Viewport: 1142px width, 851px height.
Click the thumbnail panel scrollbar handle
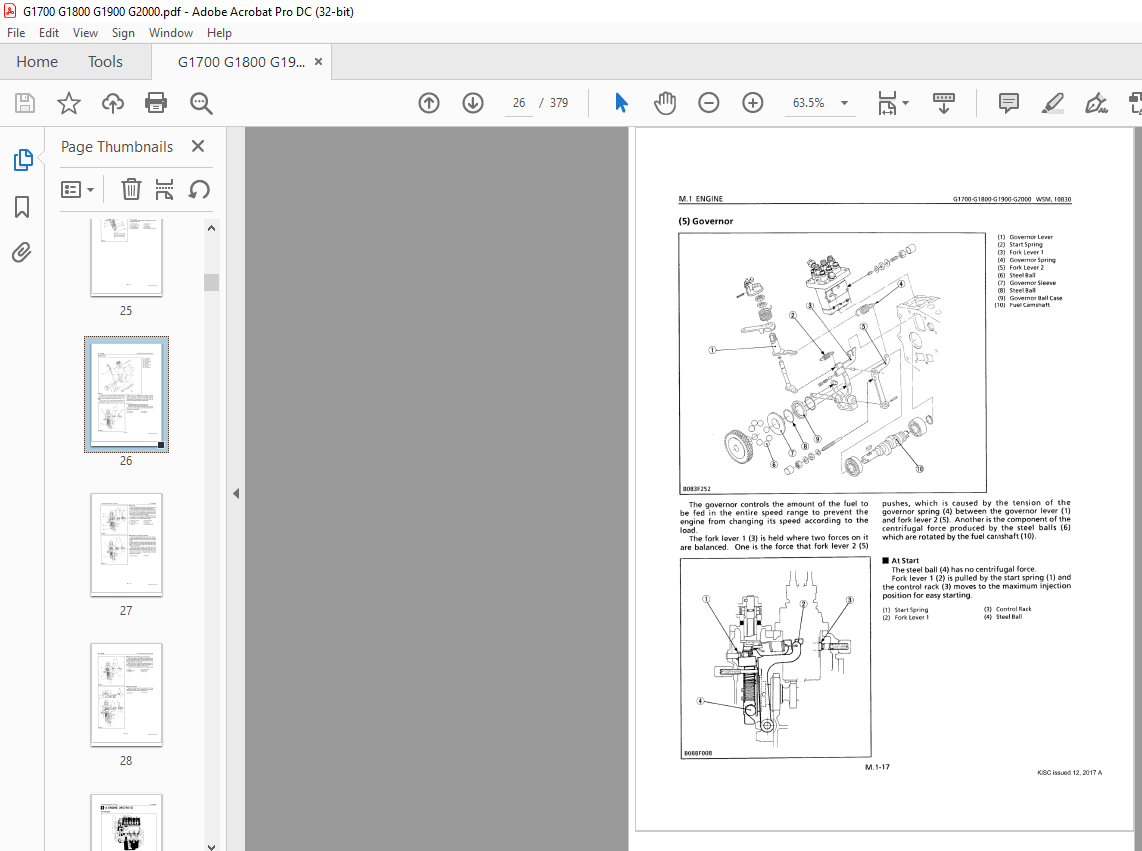pos(211,282)
